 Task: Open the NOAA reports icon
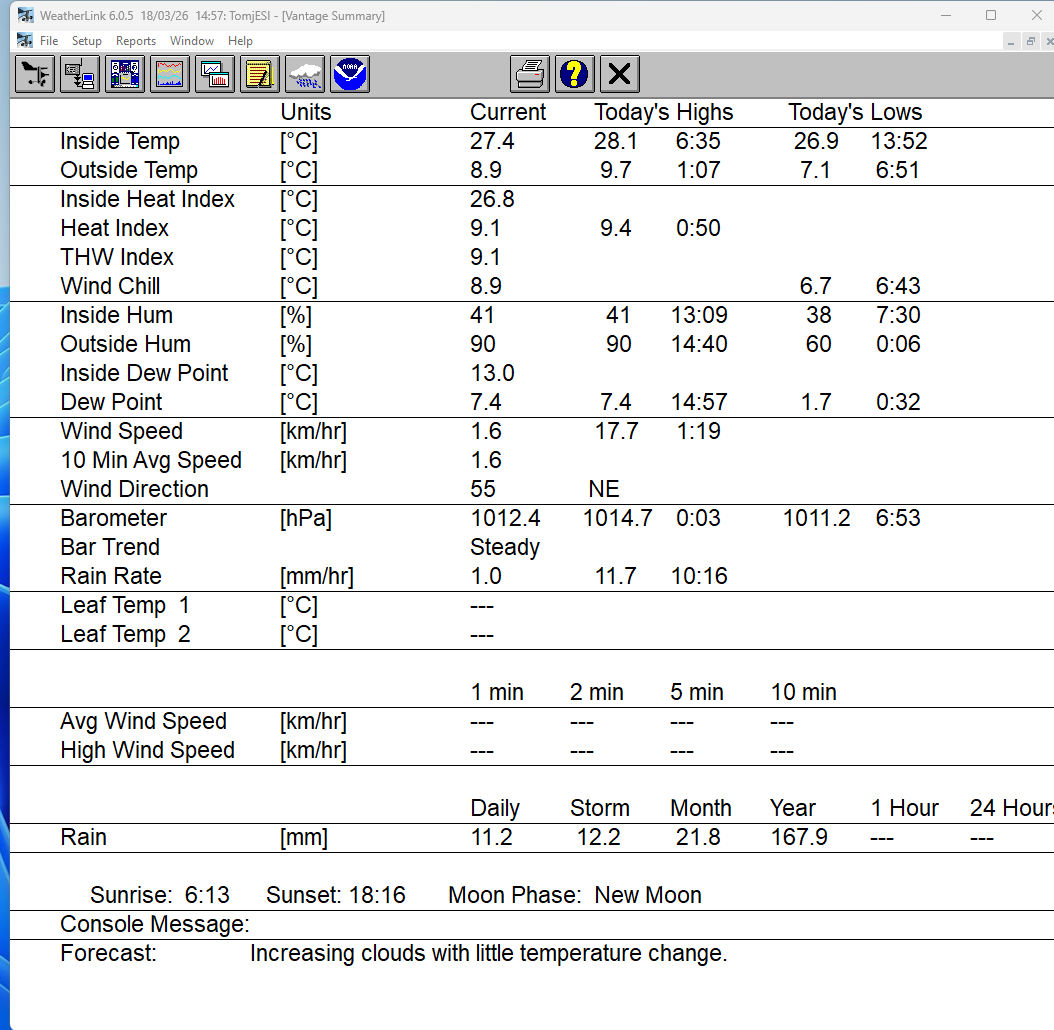click(350, 74)
